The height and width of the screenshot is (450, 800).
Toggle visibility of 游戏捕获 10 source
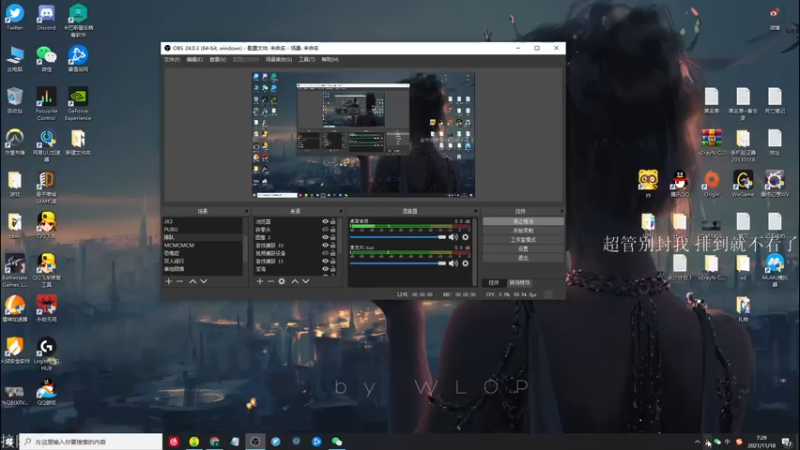325,245
